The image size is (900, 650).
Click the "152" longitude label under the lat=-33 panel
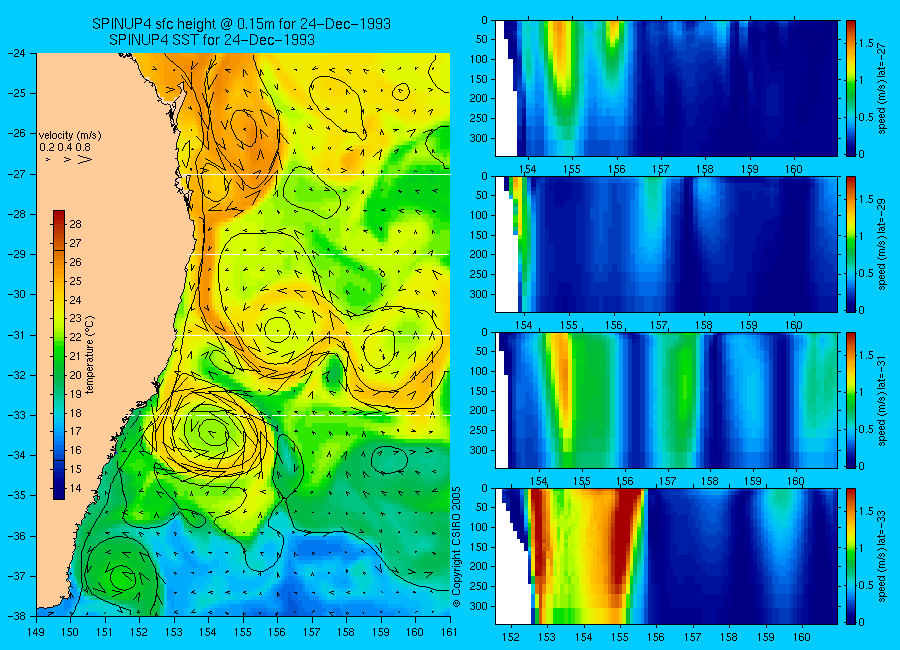tap(510, 637)
